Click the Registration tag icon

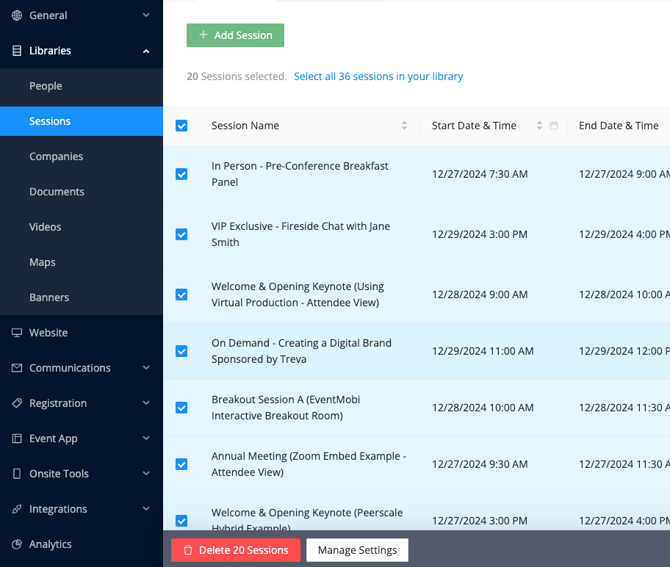coord(17,403)
